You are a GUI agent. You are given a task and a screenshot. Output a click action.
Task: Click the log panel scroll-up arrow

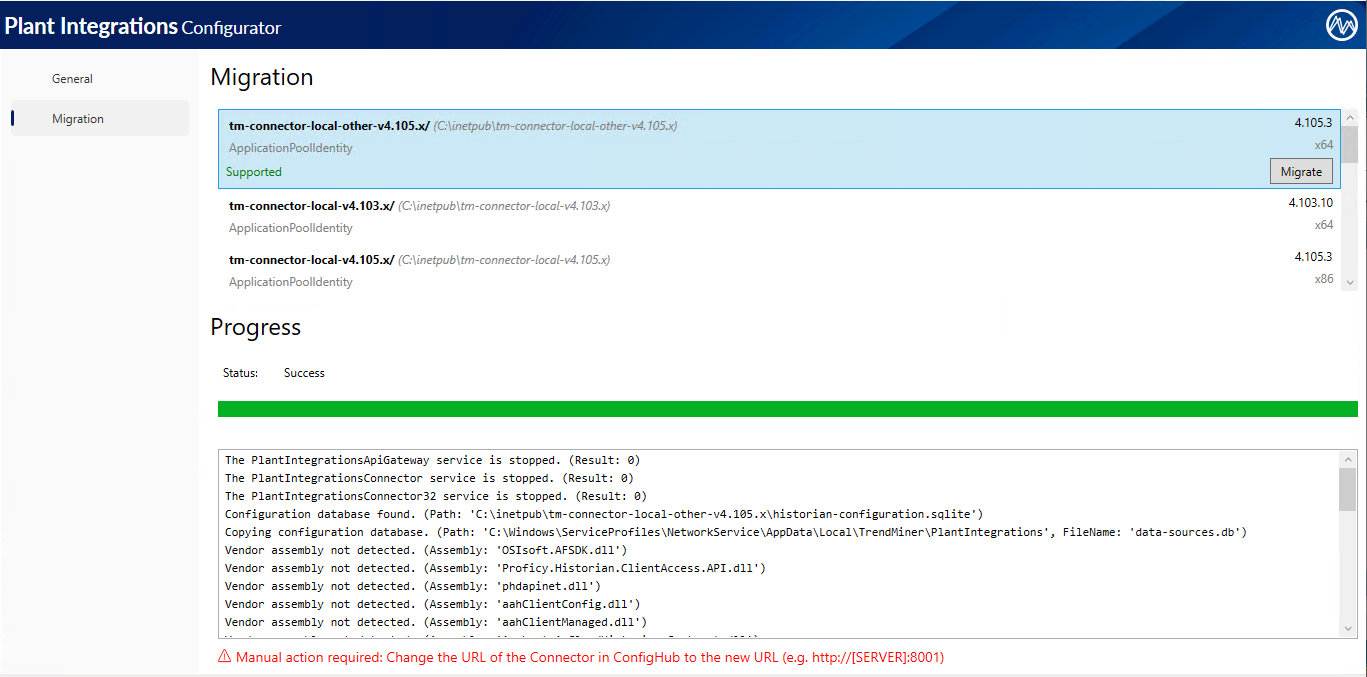(1348, 459)
